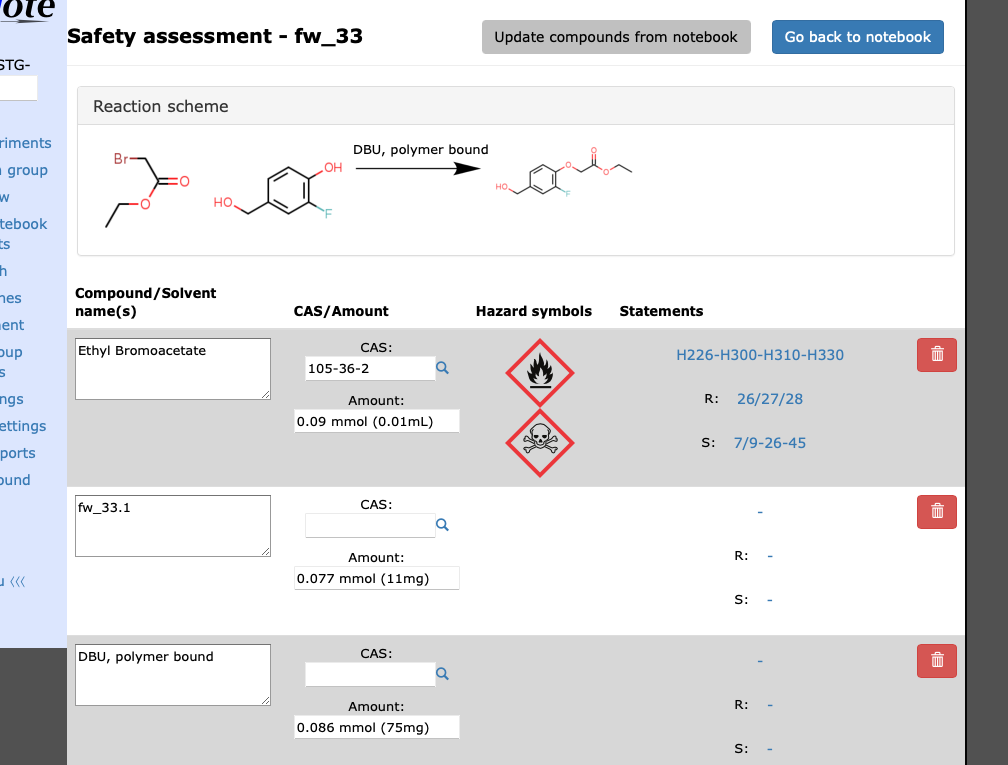Edit the Ethyl Bromoacetate name field
Image resolution: width=1008 pixels, height=765 pixels.
click(172, 369)
